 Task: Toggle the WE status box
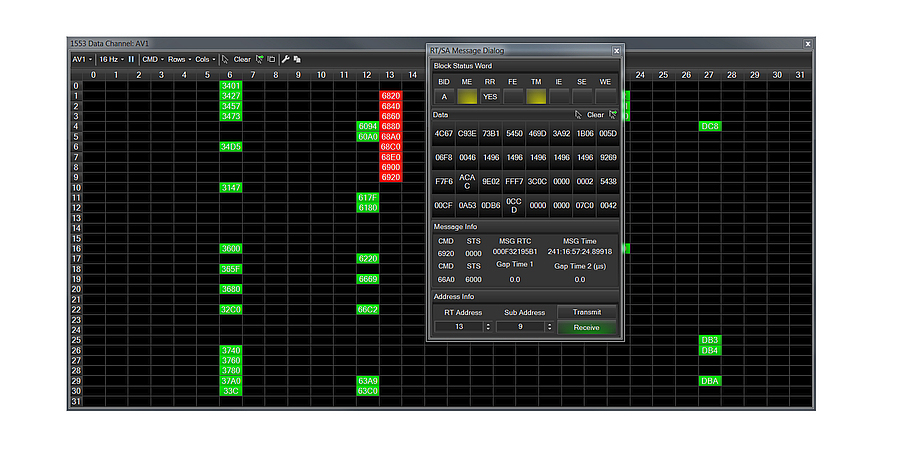605,96
